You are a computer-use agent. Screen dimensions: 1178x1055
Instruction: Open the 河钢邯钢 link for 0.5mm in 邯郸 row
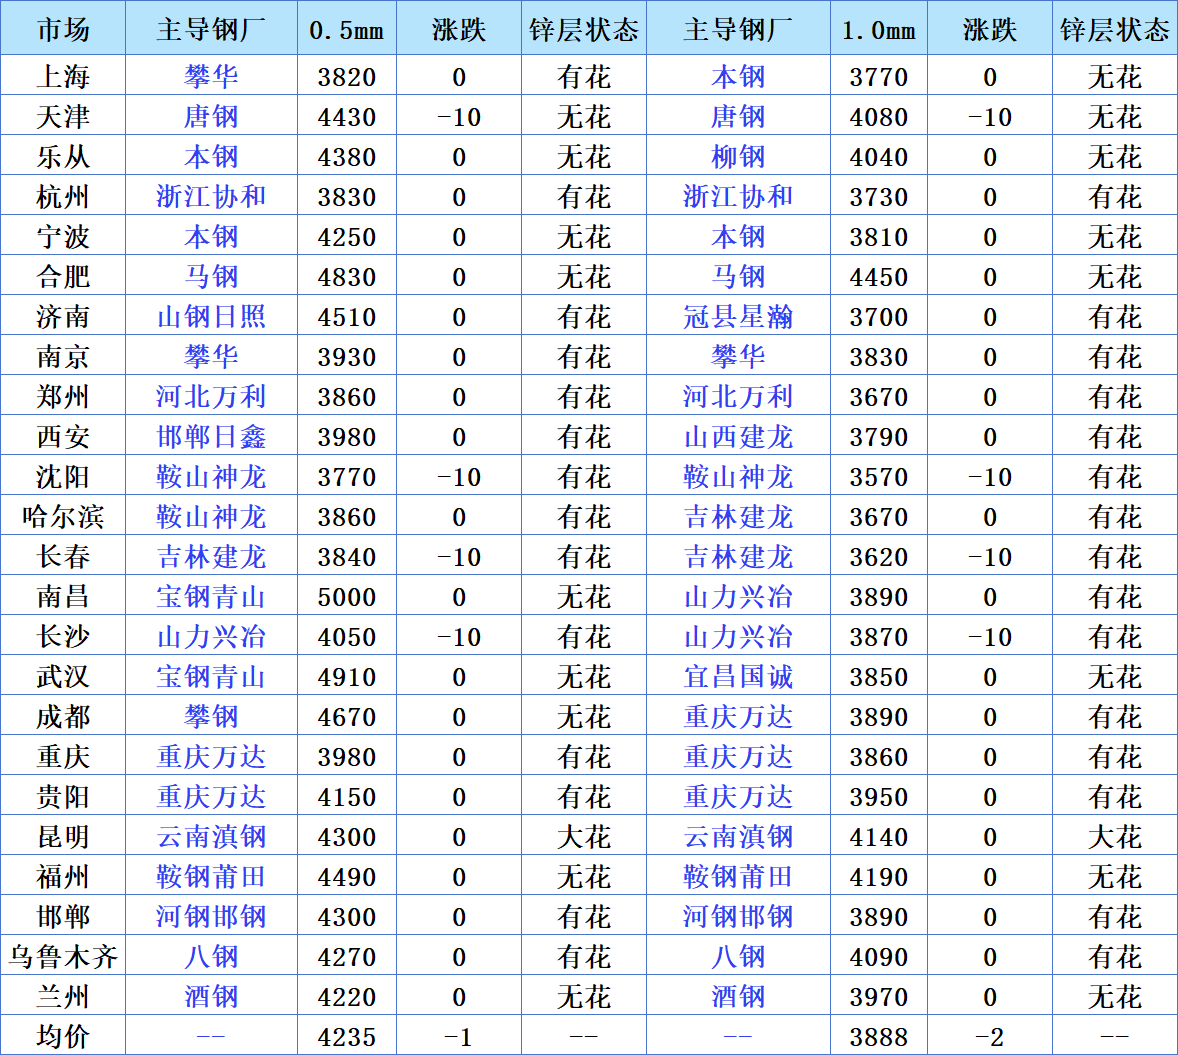[x=211, y=916]
